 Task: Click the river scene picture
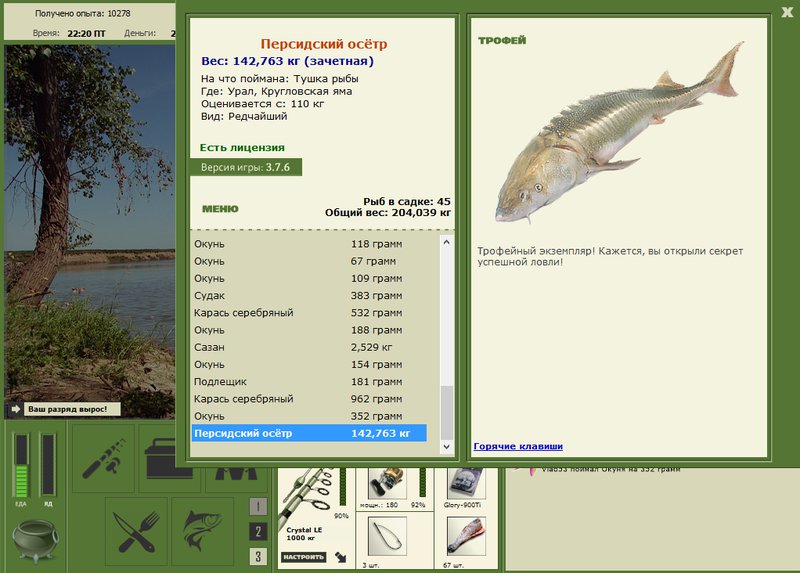(90, 232)
